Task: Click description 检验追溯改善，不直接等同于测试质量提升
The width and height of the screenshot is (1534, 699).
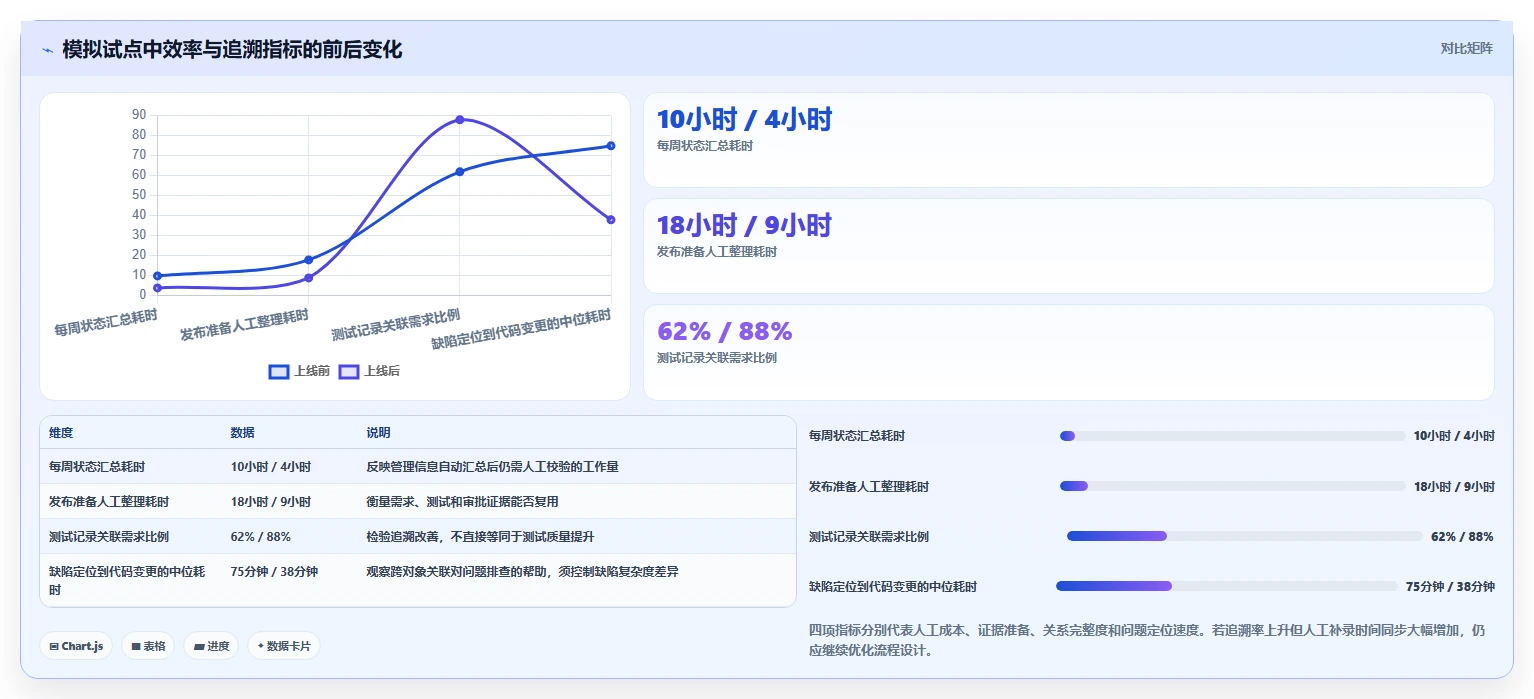Action: click(x=480, y=537)
